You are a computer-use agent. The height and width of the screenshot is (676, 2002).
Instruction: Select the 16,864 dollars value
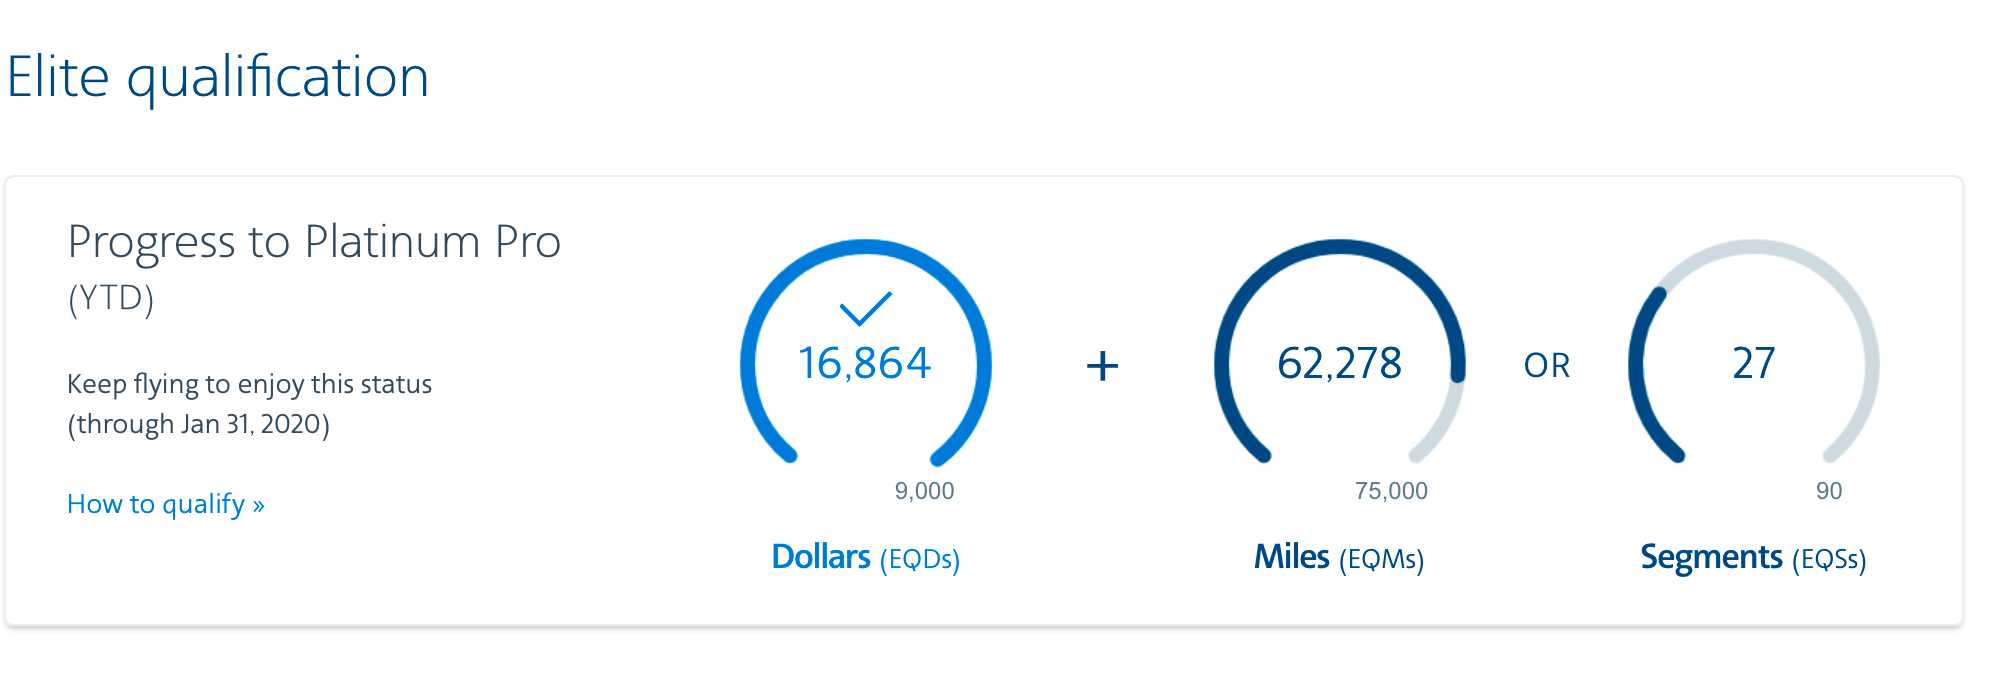[865, 363]
